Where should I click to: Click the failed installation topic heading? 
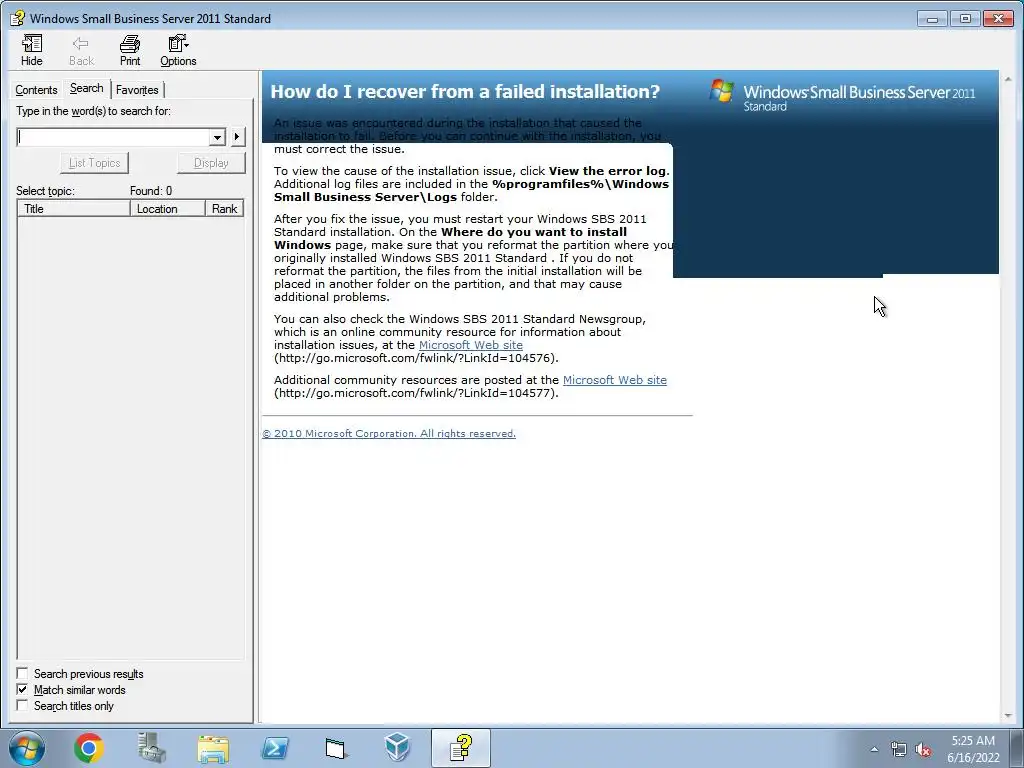coord(465,91)
